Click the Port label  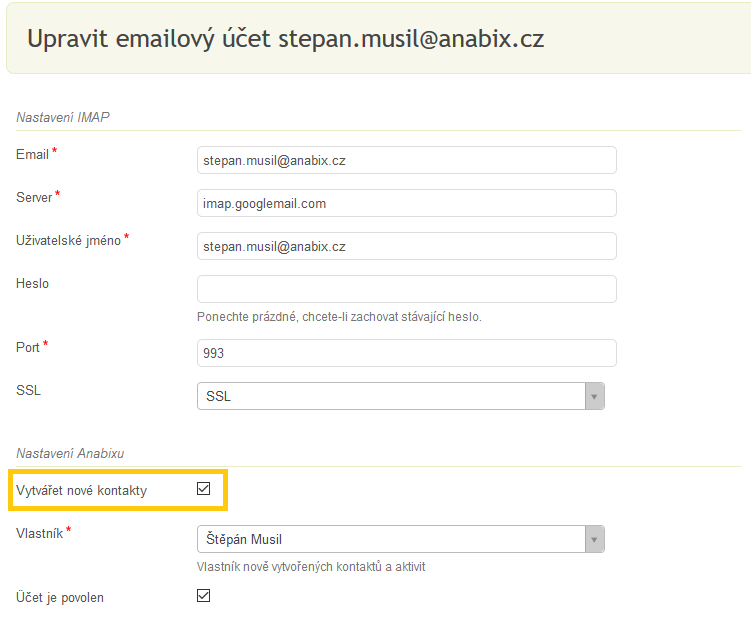coord(28,347)
